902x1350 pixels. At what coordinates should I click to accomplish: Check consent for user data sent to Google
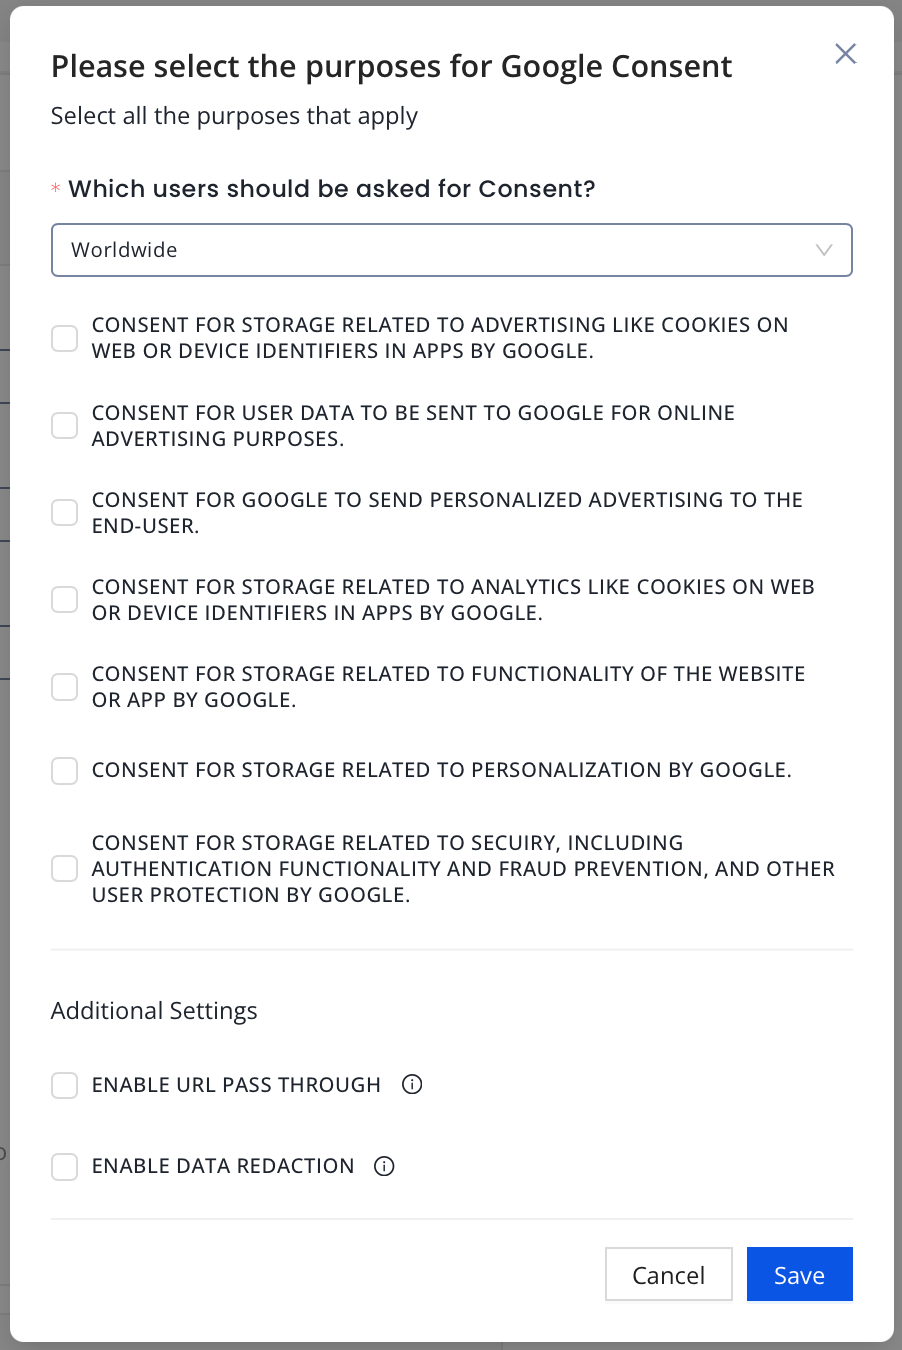[x=65, y=425]
